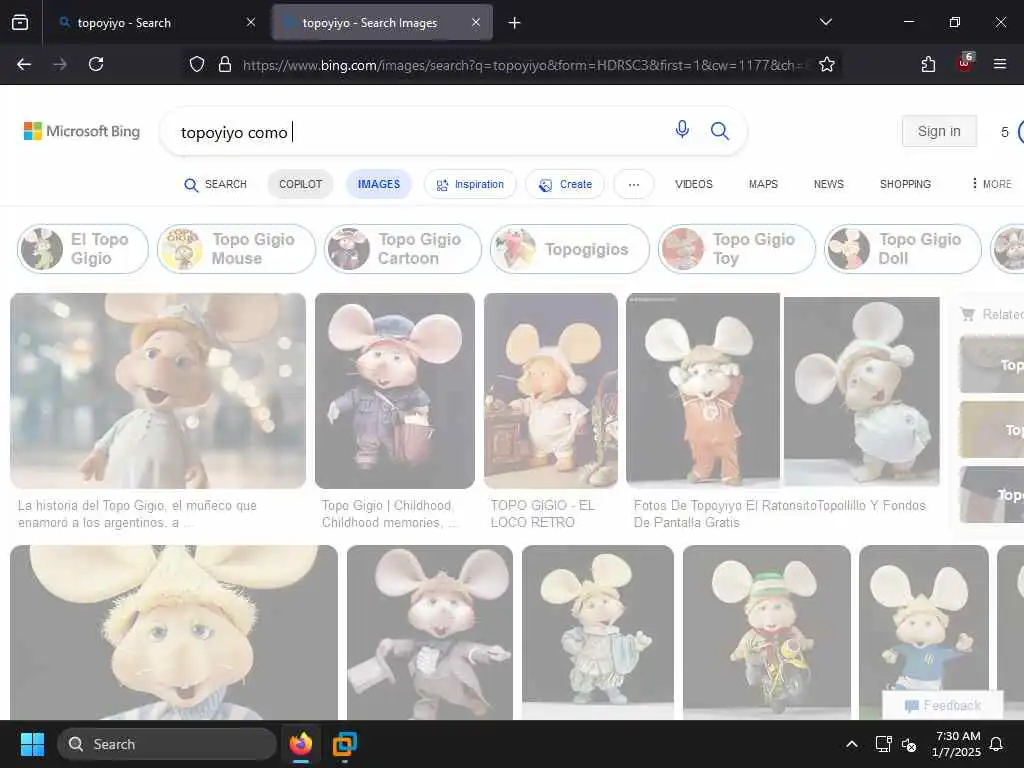This screenshot has height=768, width=1024.
Task: Open the Topo Gigio in orange suit image
Action: pos(703,391)
